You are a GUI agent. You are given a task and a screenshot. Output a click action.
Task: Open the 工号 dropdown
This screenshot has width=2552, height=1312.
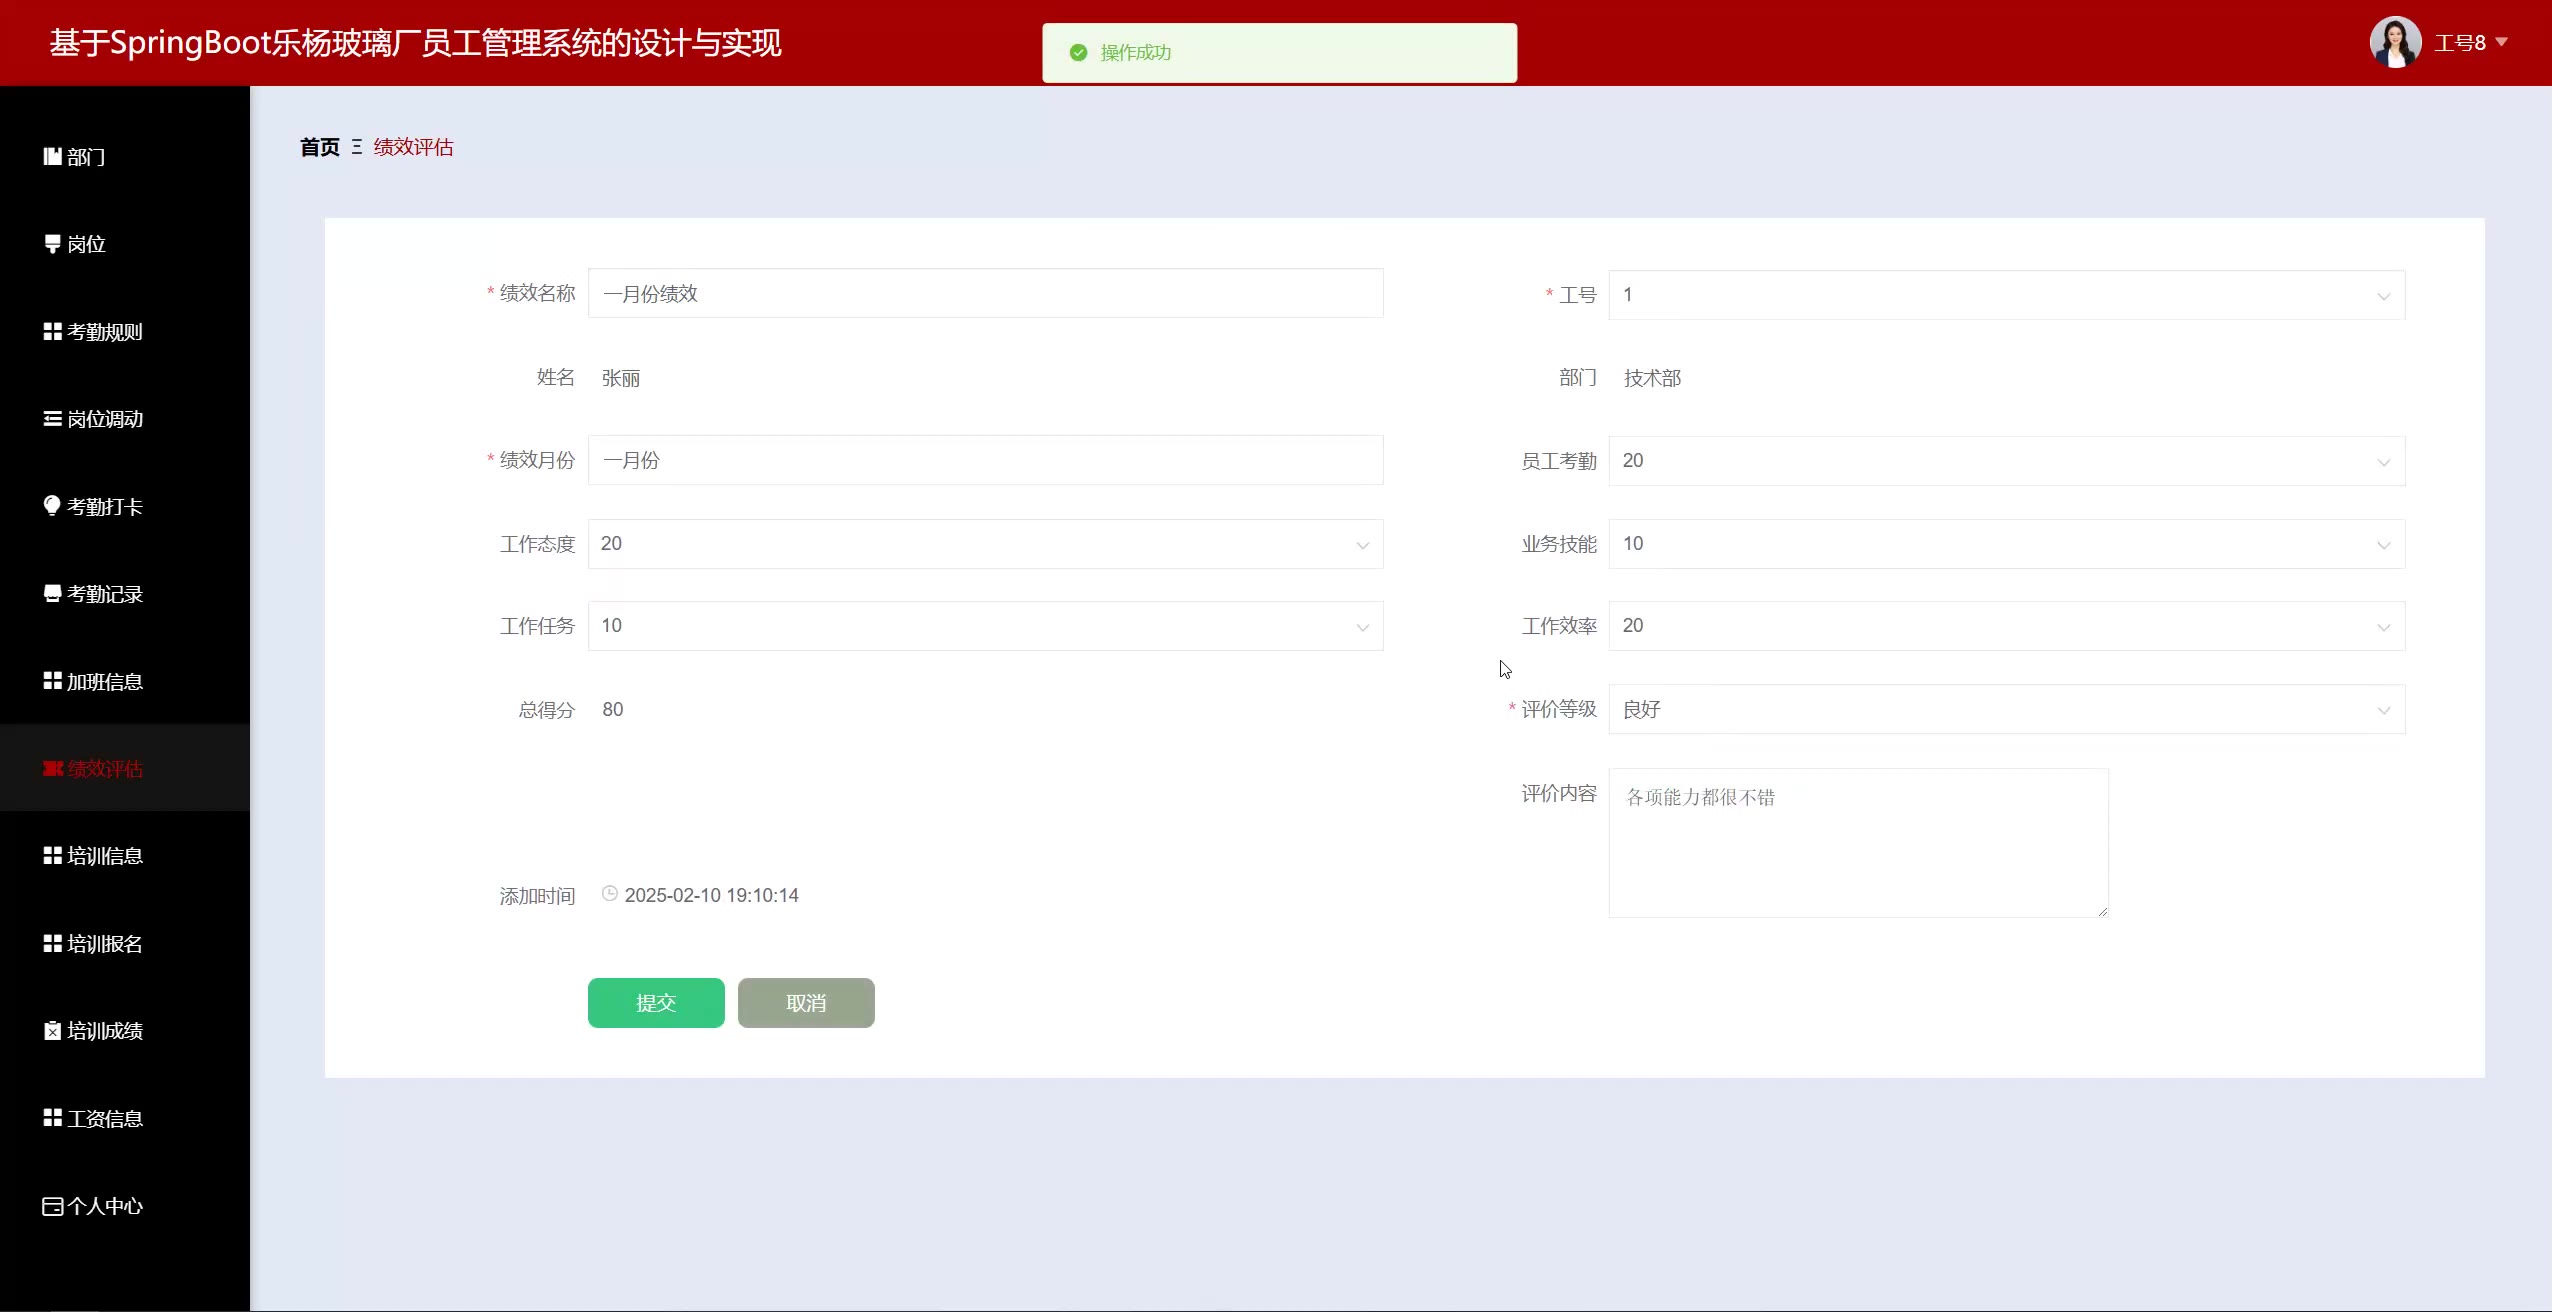pos(2005,295)
